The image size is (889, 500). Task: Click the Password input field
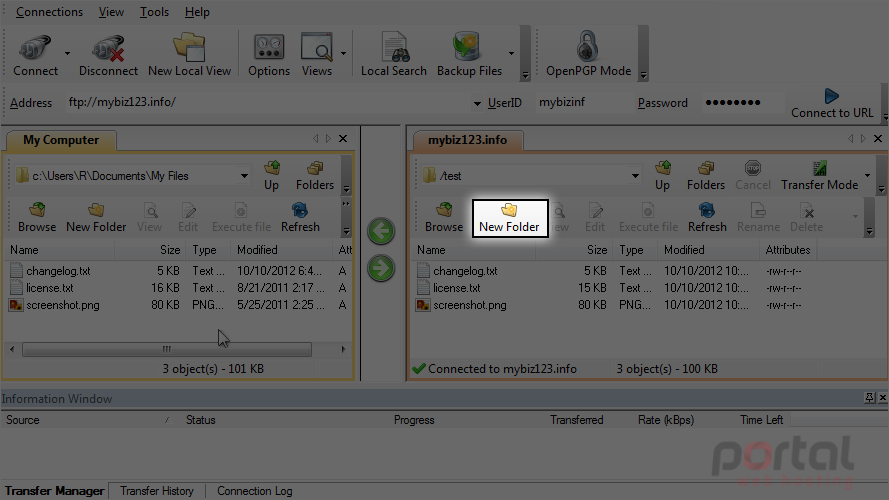(x=743, y=103)
